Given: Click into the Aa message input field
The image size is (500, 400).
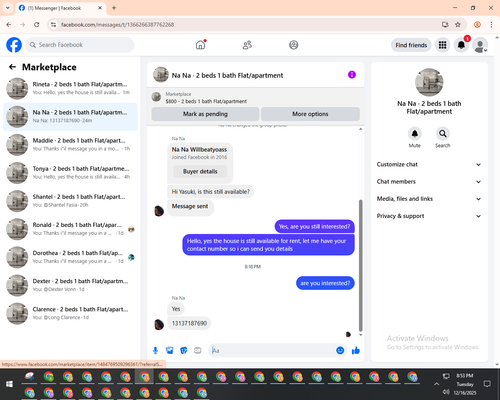Looking at the screenshot, I should 273,350.
